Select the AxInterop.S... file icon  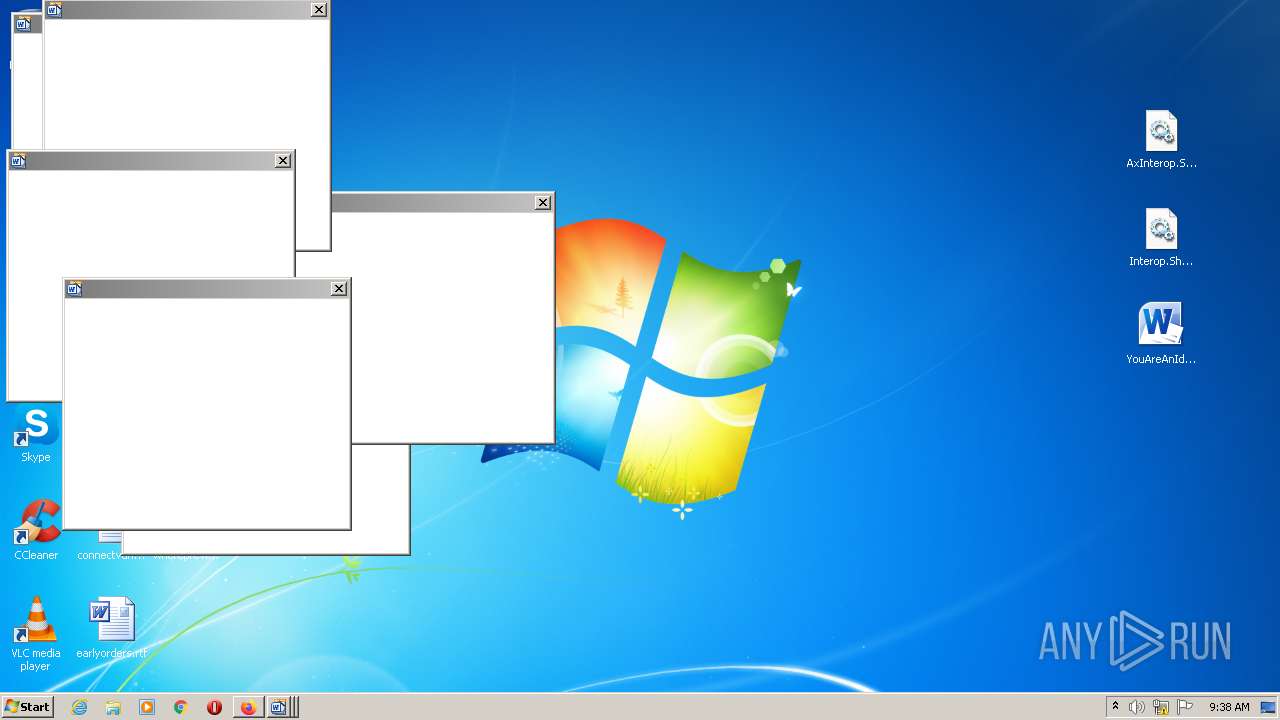(1161, 139)
